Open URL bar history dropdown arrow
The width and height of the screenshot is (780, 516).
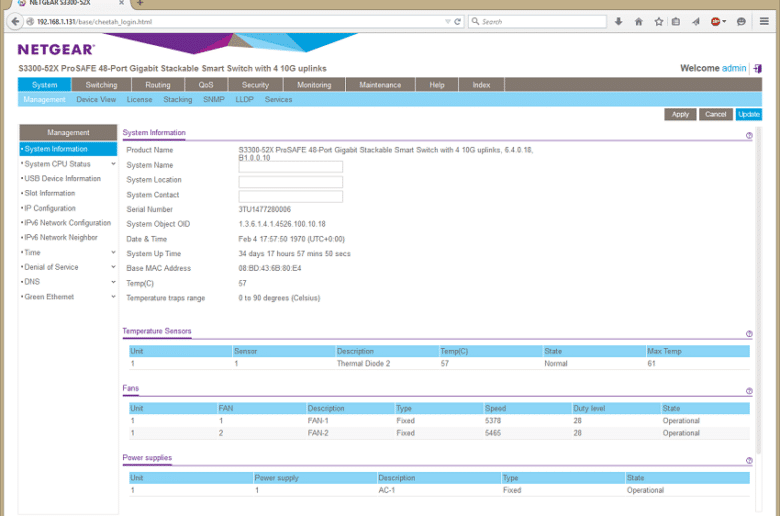pos(447,21)
